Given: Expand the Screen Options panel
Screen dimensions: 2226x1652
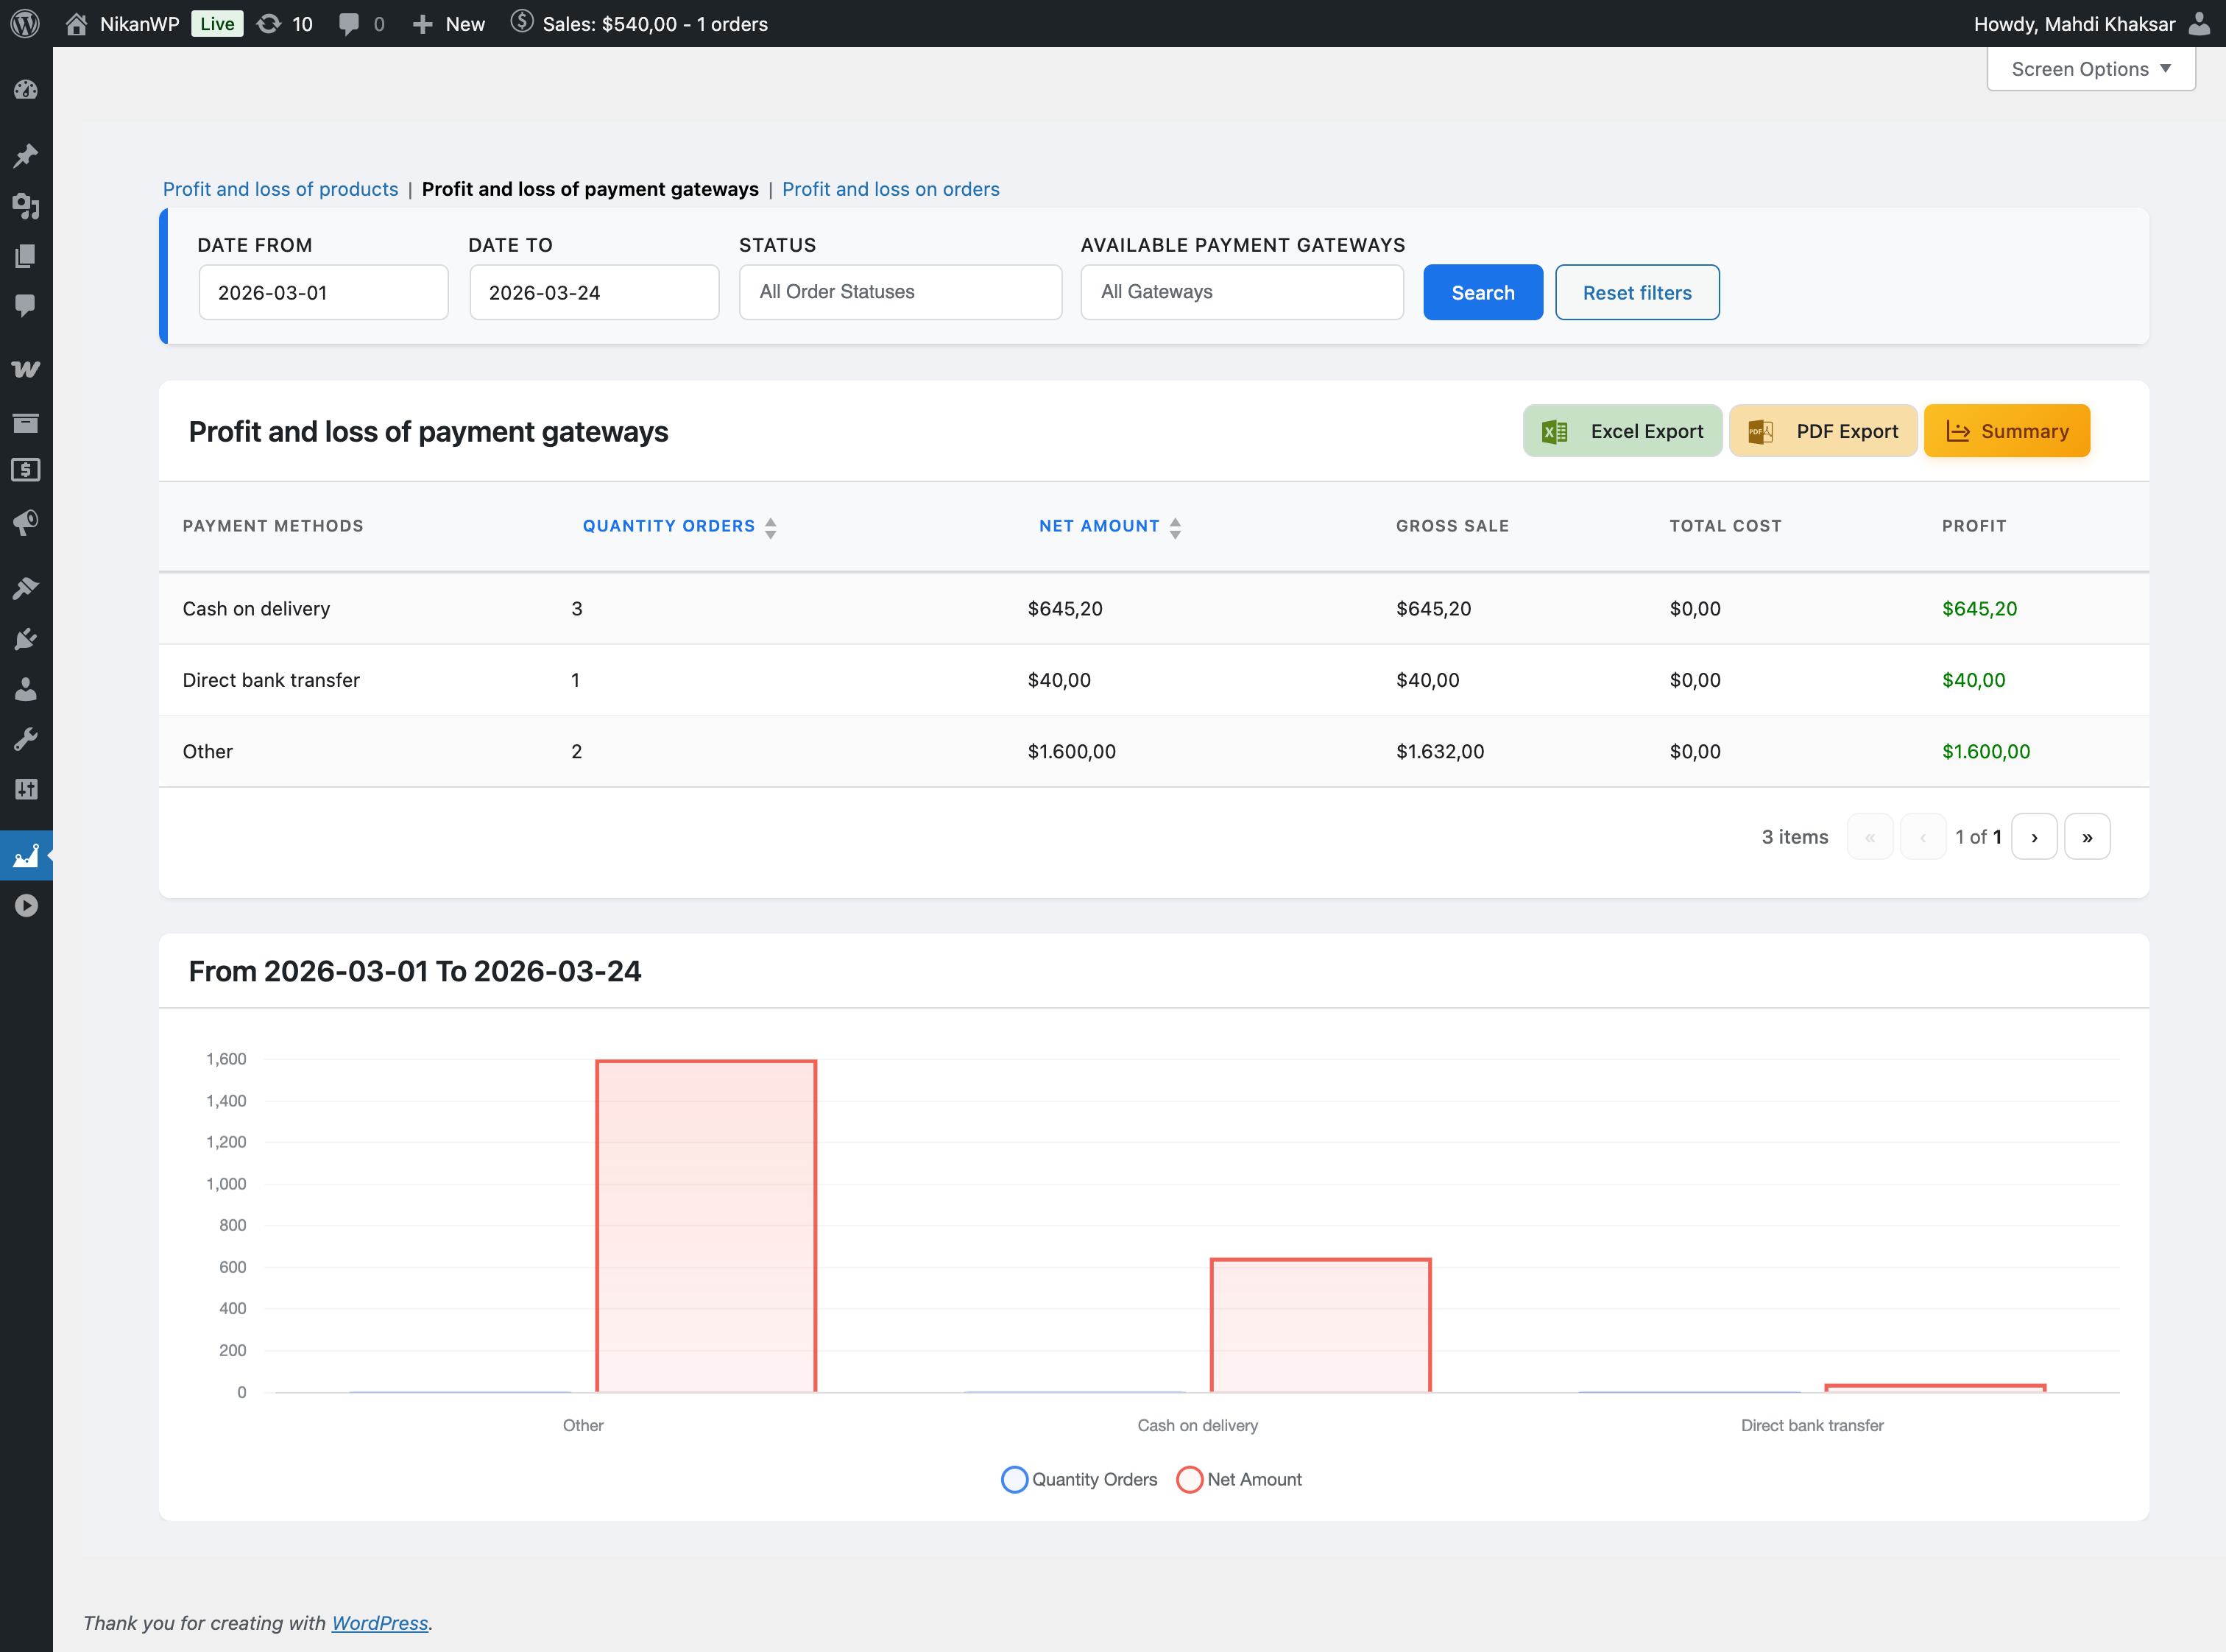Looking at the screenshot, I should point(2090,69).
